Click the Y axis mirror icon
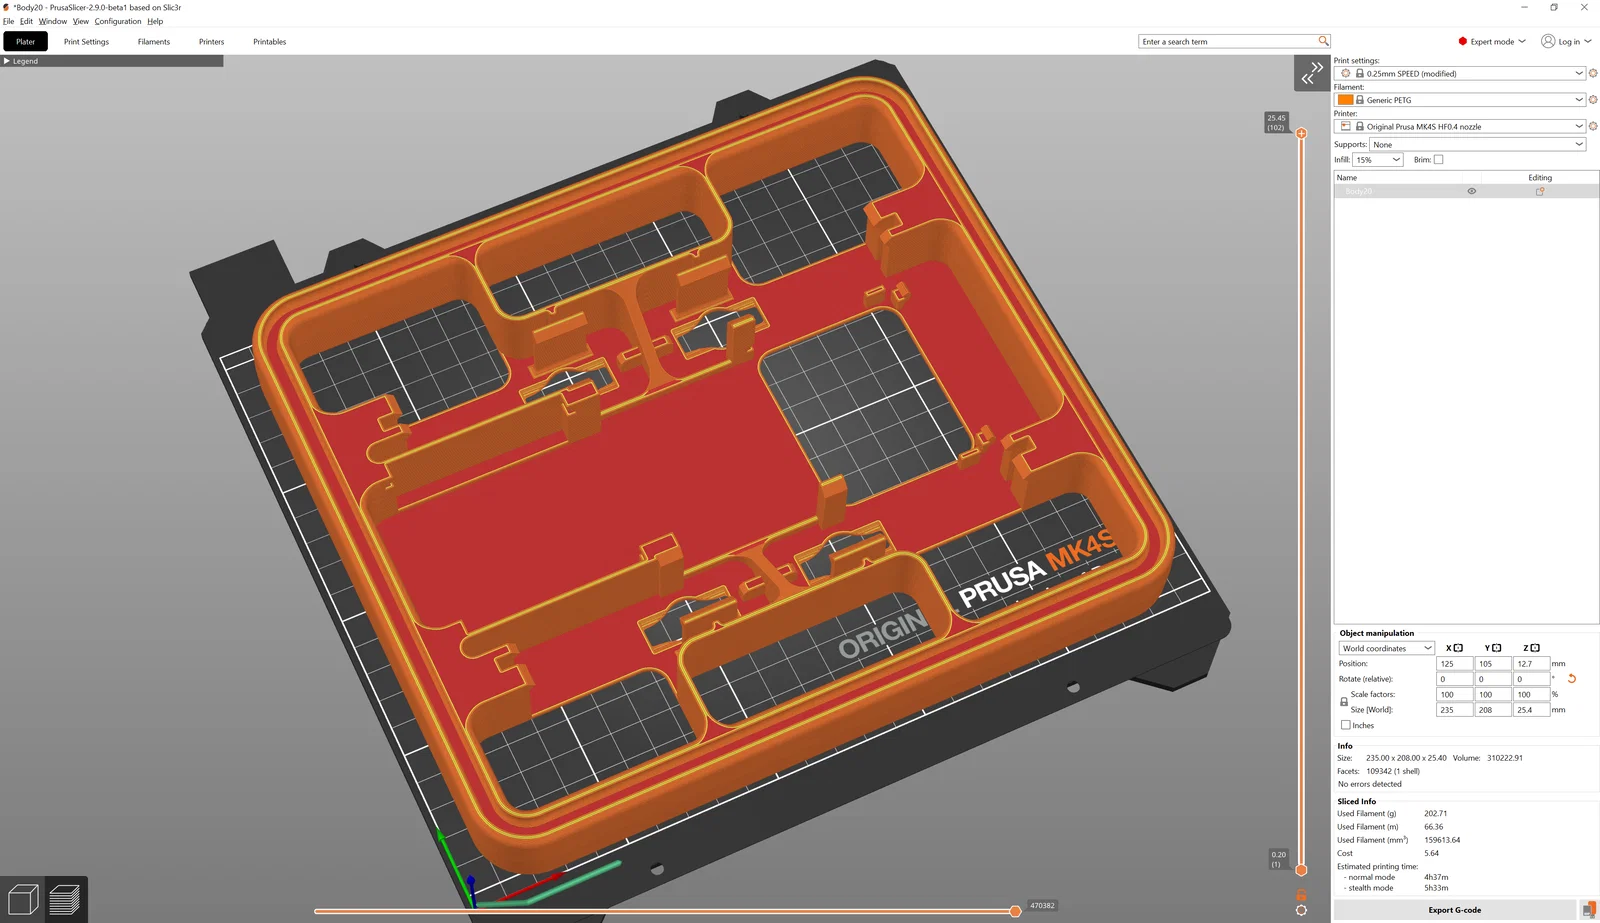This screenshot has width=1600, height=923. click(x=1496, y=648)
